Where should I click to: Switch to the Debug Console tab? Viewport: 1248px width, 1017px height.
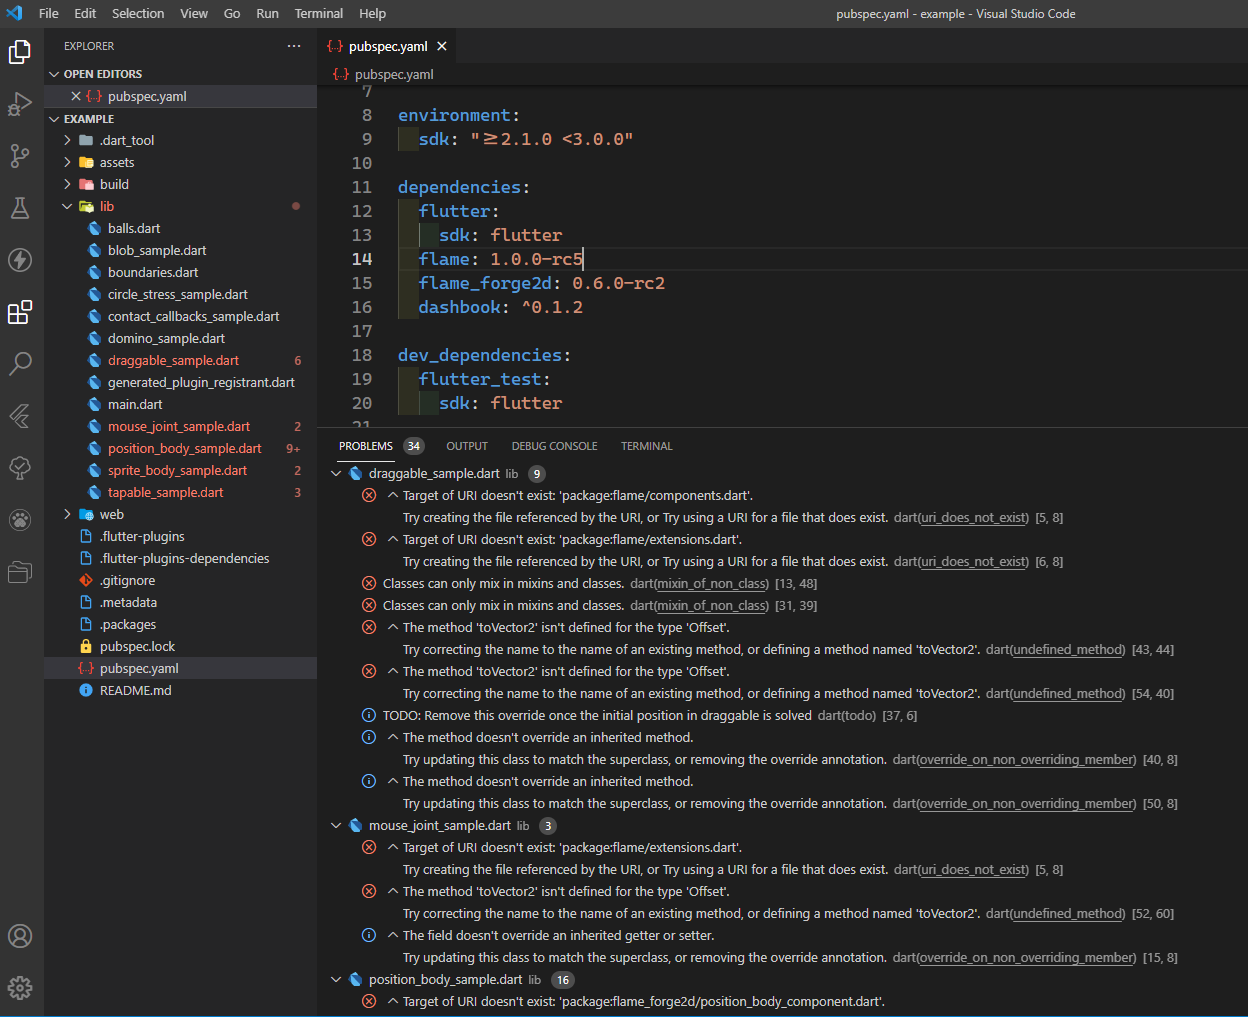(554, 446)
